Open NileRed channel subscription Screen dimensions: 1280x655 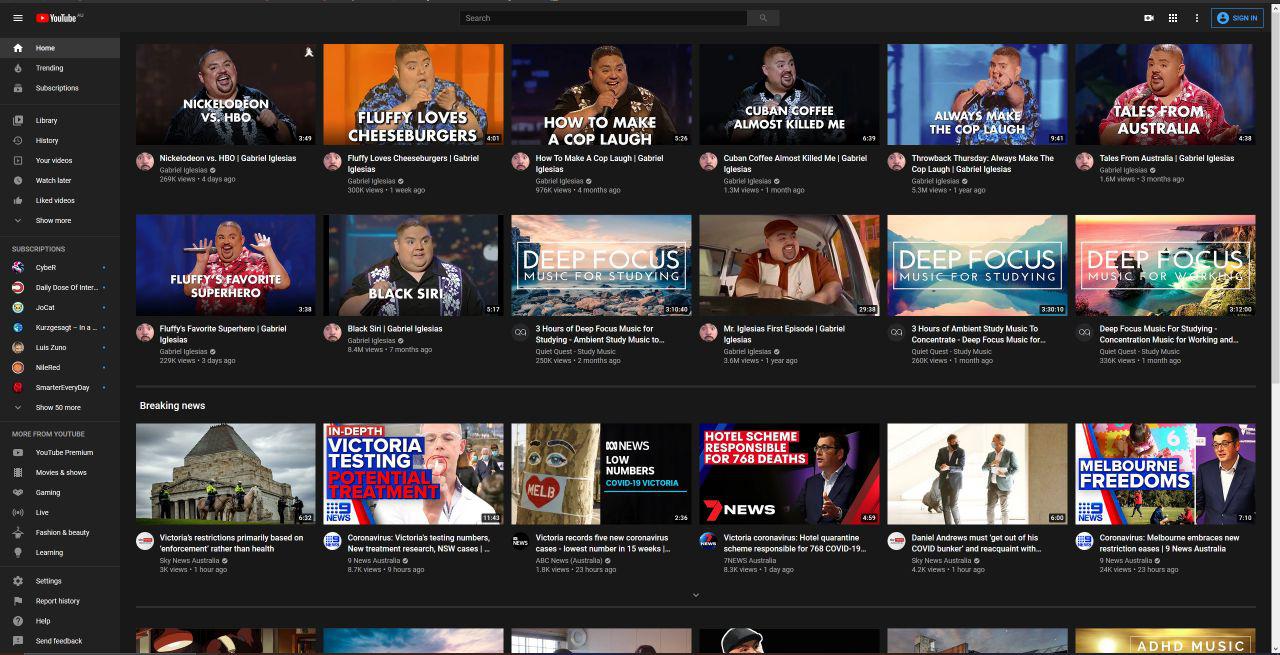coord(60,367)
